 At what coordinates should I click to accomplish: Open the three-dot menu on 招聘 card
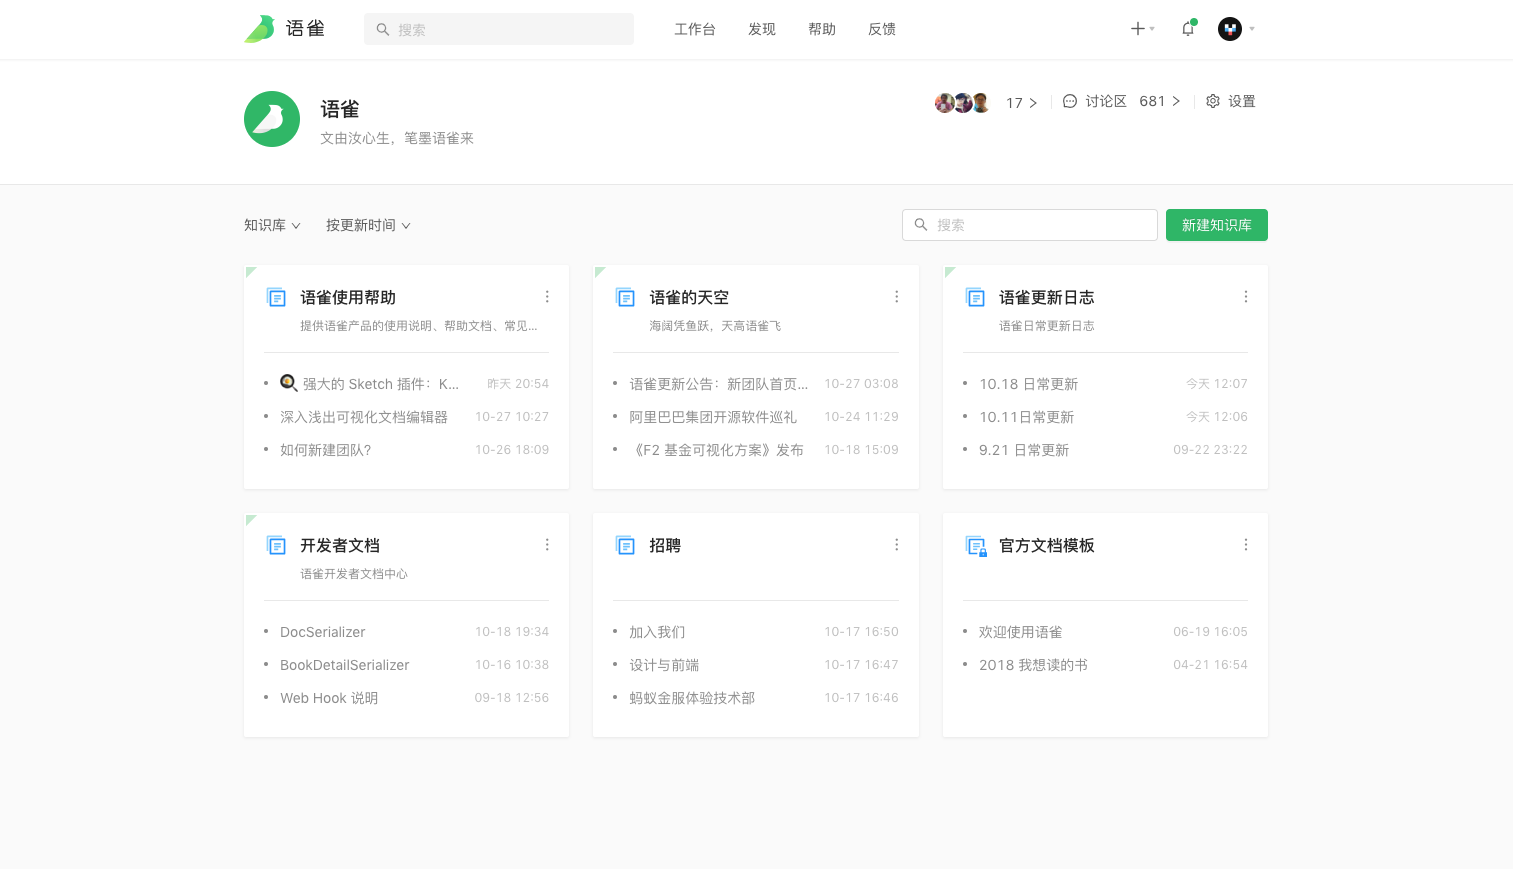coord(896,545)
